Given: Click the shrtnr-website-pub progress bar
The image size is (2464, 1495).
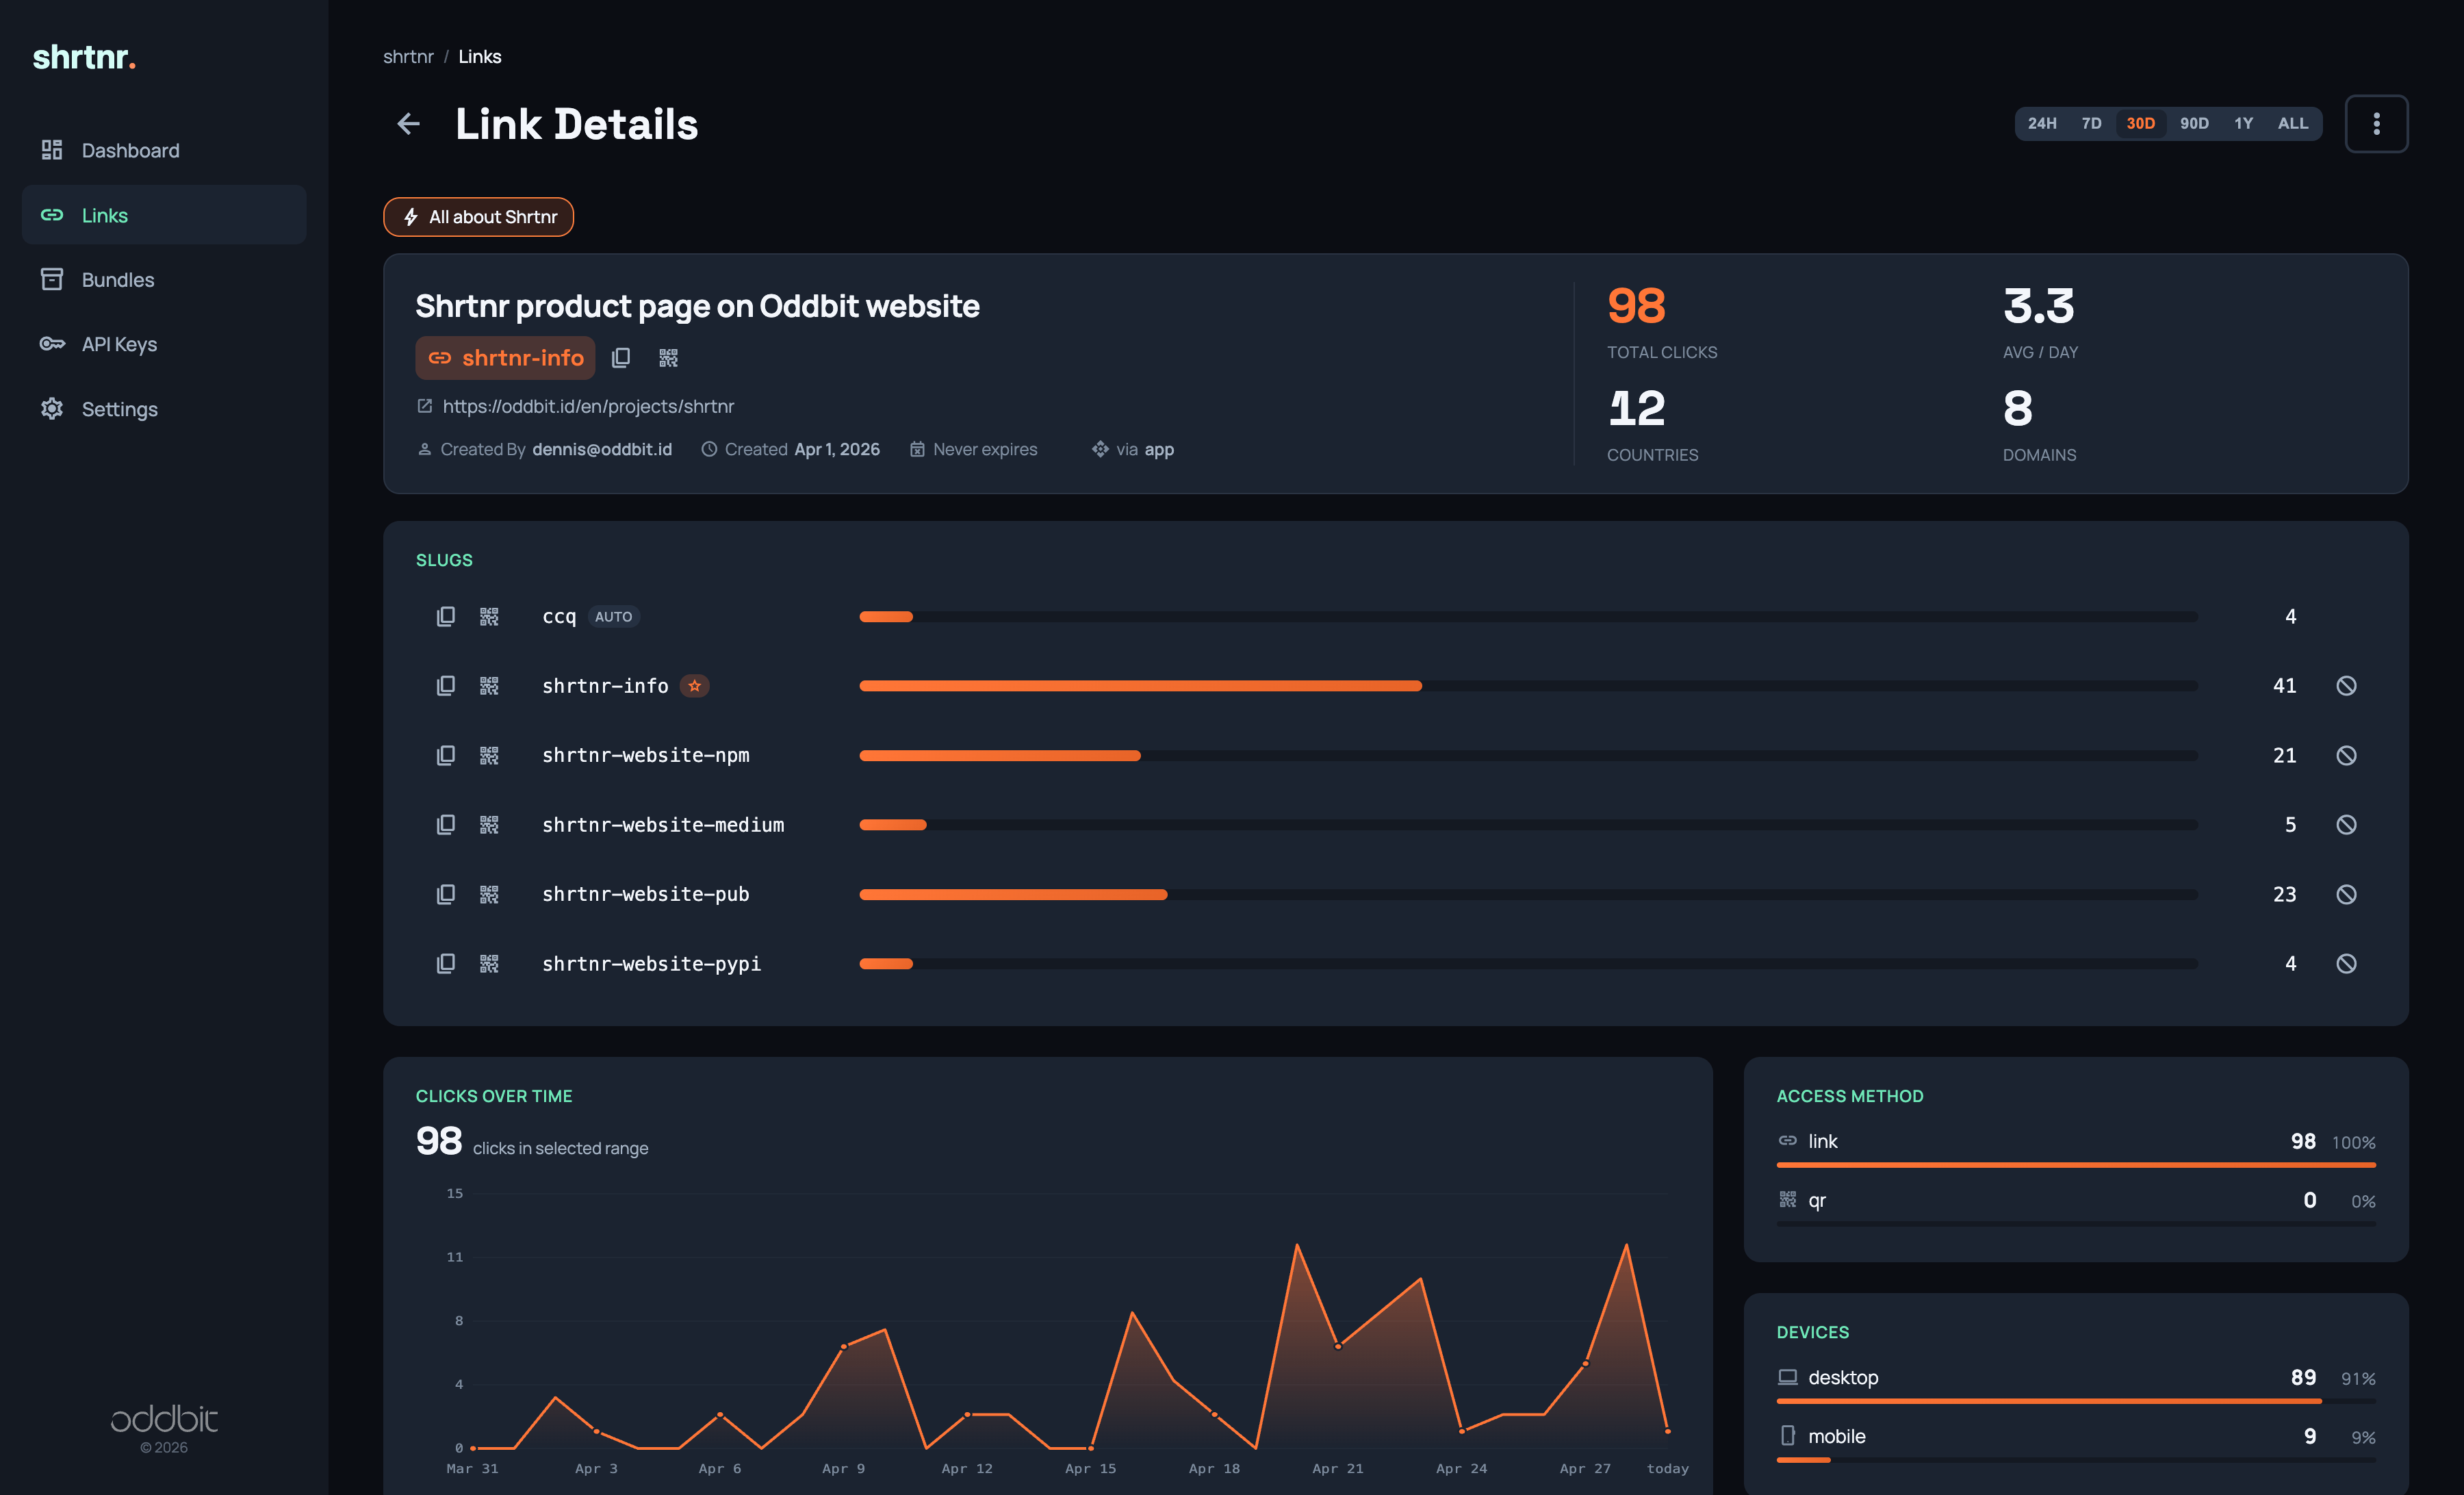Looking at the screenshot, I should (x=1528, y=895).
